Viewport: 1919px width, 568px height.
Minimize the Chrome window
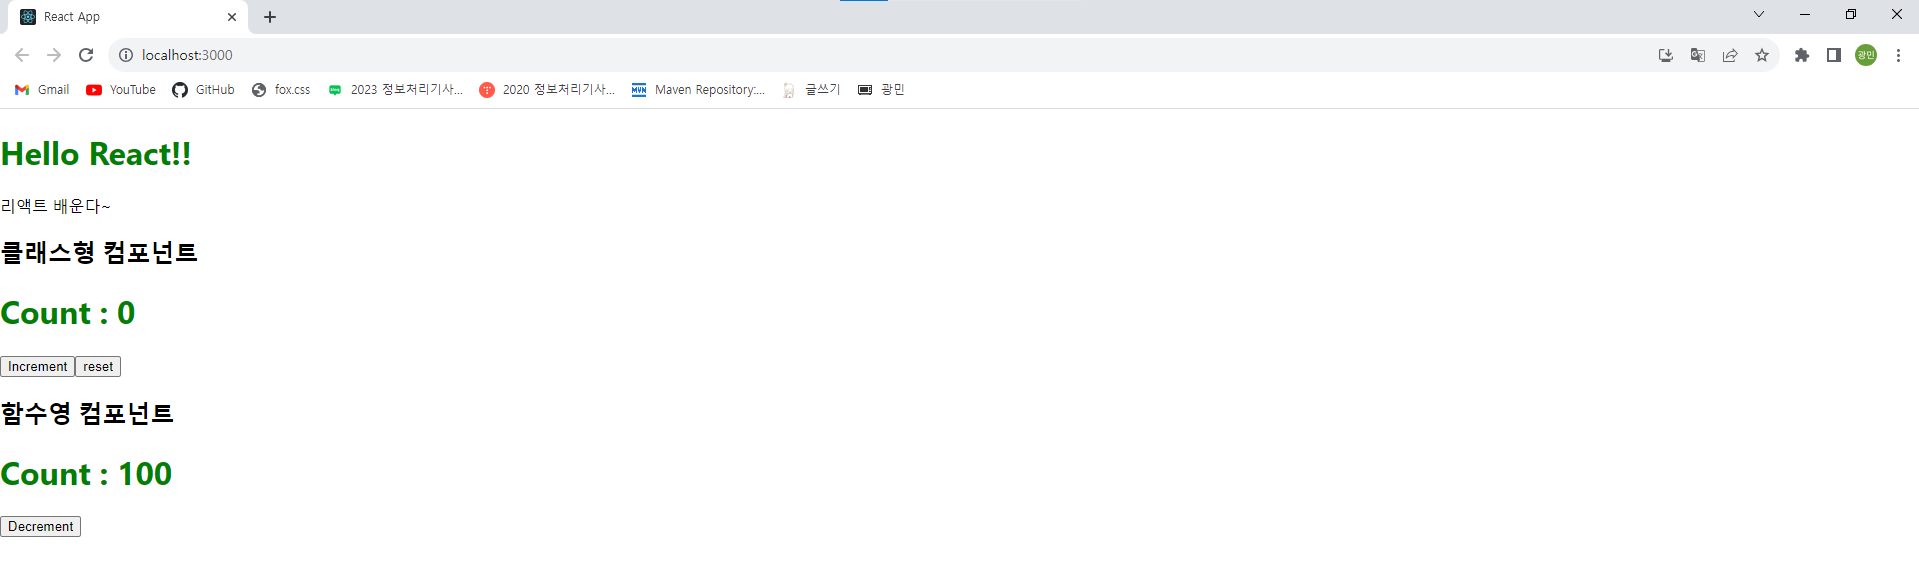tap(1805, 14)
